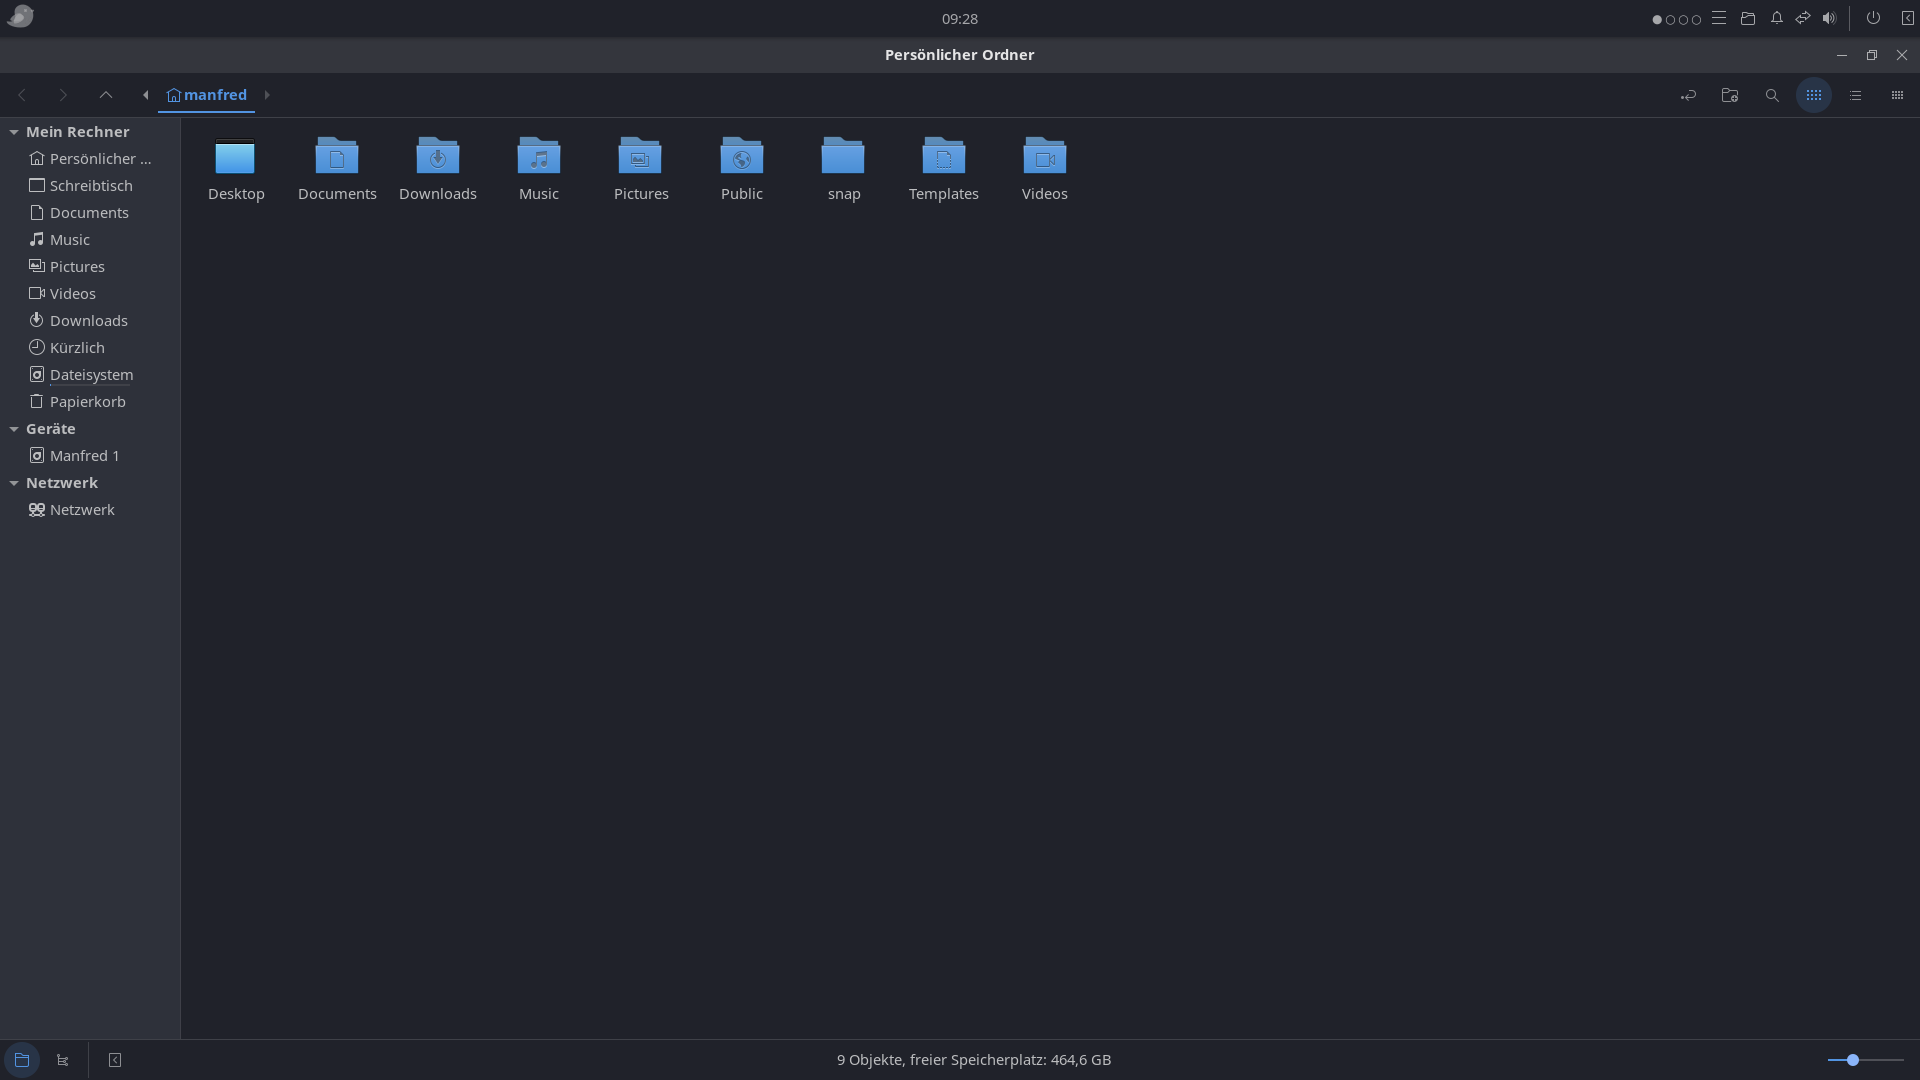
Task: Open Papierkorb in the sidebar
Action: pyautogui.click(x=87, y=402)
